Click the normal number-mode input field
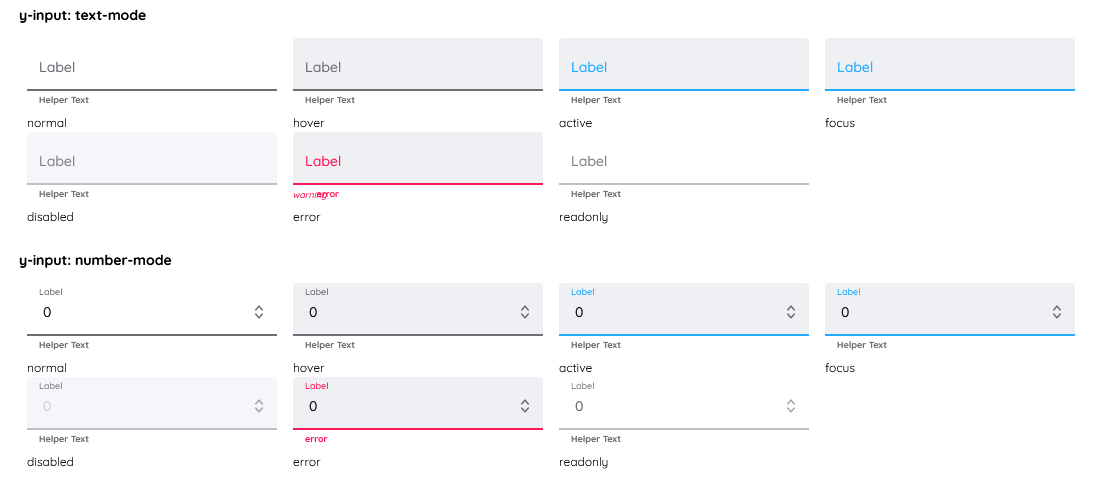1094x480 pixels. pyautogui.click(x=140, y=312)
